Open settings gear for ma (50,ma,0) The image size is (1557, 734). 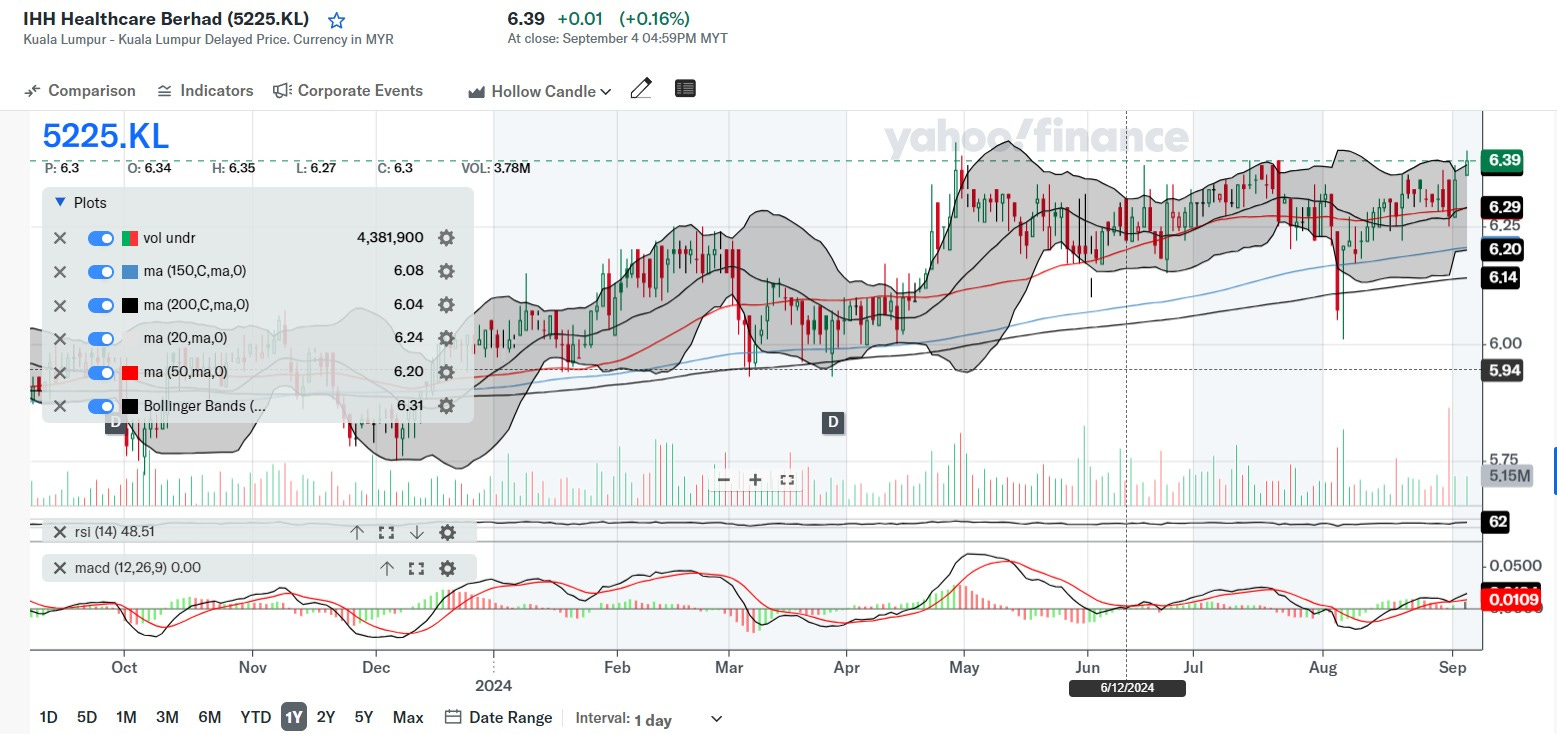click(446, 372)
